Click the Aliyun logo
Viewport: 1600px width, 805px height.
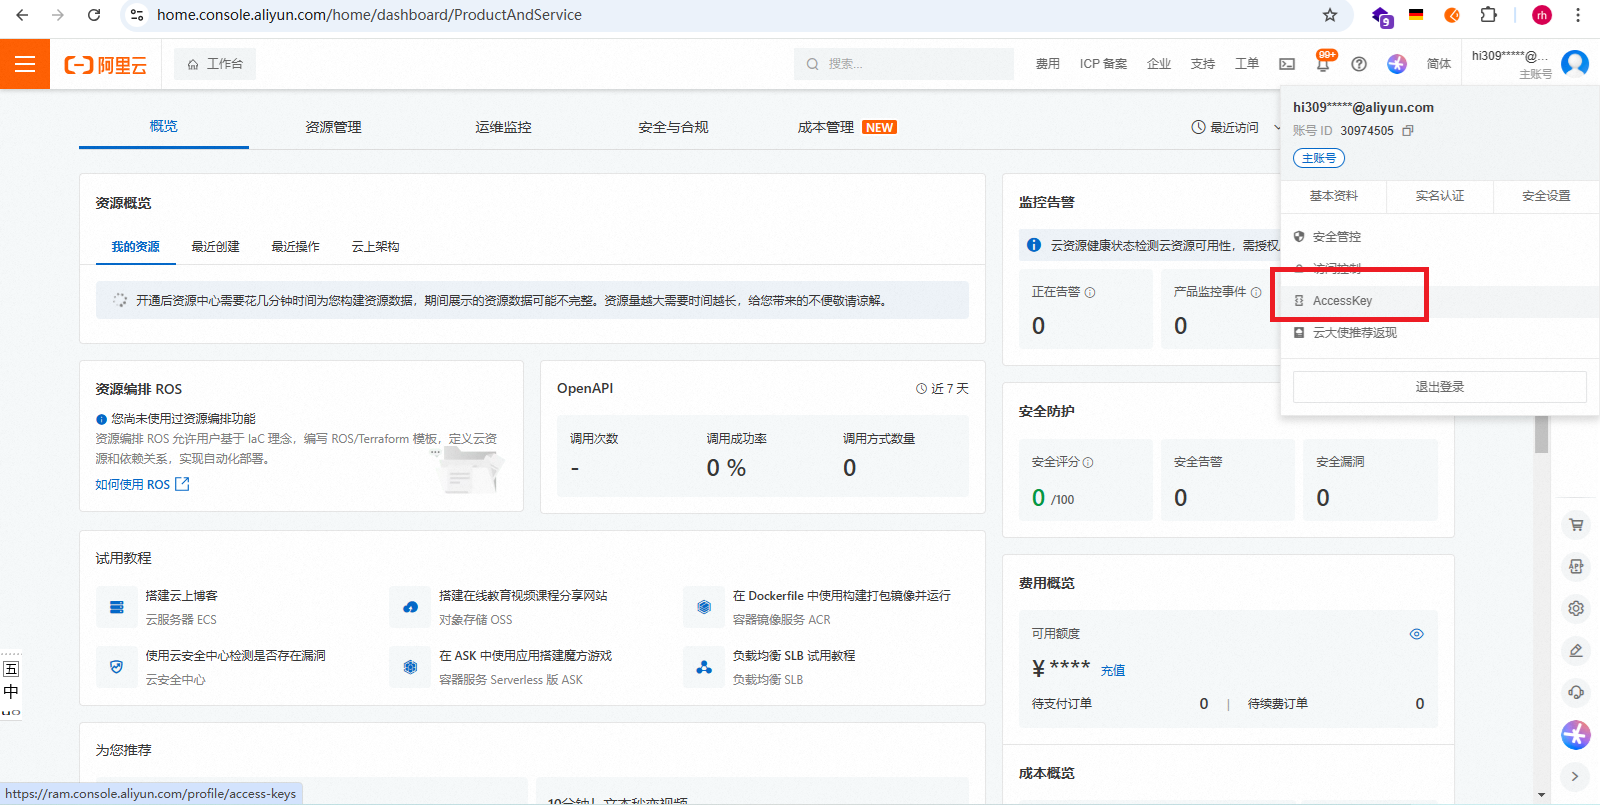pyautogui.click(x=105, y=65)
